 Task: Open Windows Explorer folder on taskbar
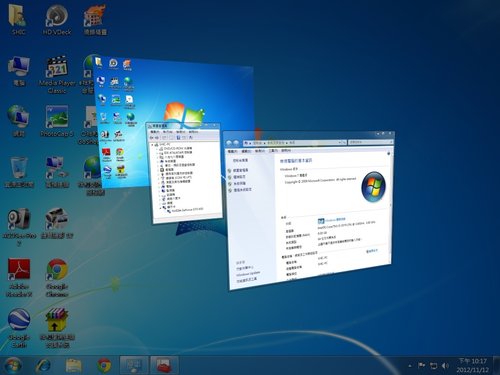click(74, 366)
